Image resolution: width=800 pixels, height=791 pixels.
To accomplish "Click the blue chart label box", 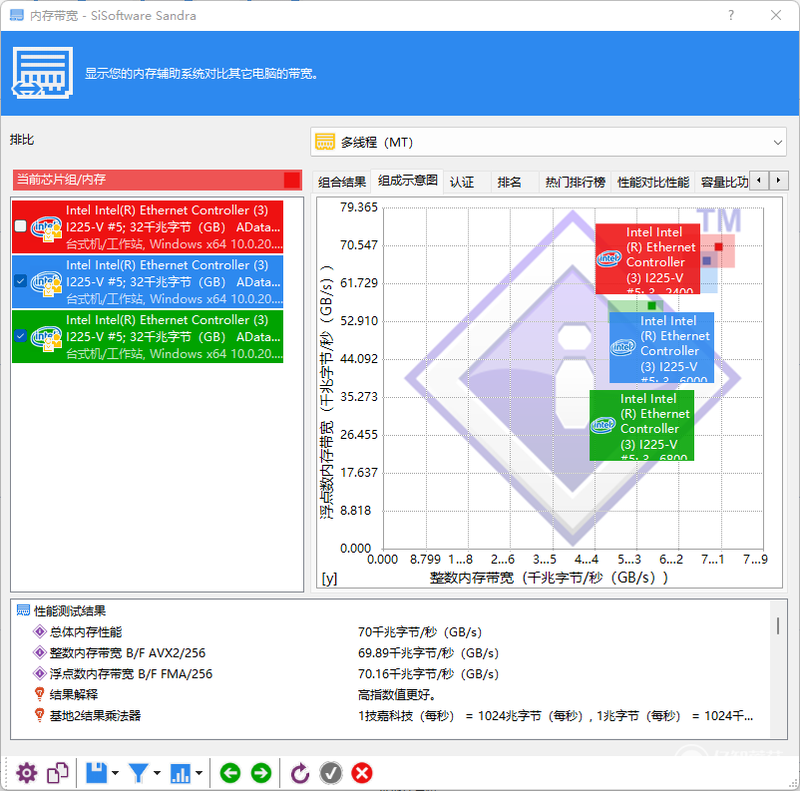I will pyautogui.click(x=661, y=348).
